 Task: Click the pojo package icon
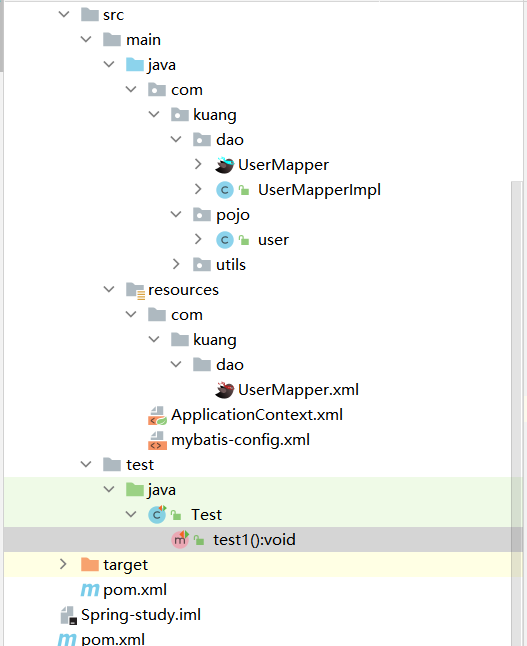pyautogui.click(x=202, y=215)
